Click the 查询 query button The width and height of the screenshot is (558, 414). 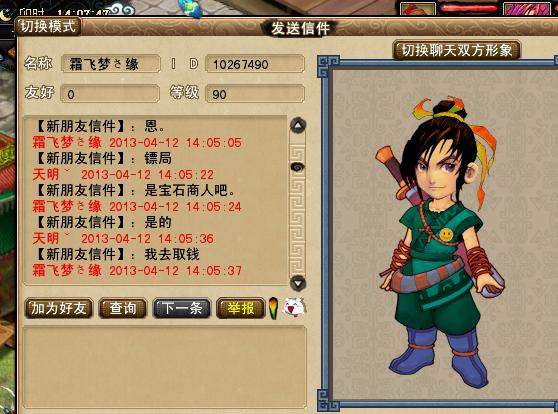click(x=122, y=308)
